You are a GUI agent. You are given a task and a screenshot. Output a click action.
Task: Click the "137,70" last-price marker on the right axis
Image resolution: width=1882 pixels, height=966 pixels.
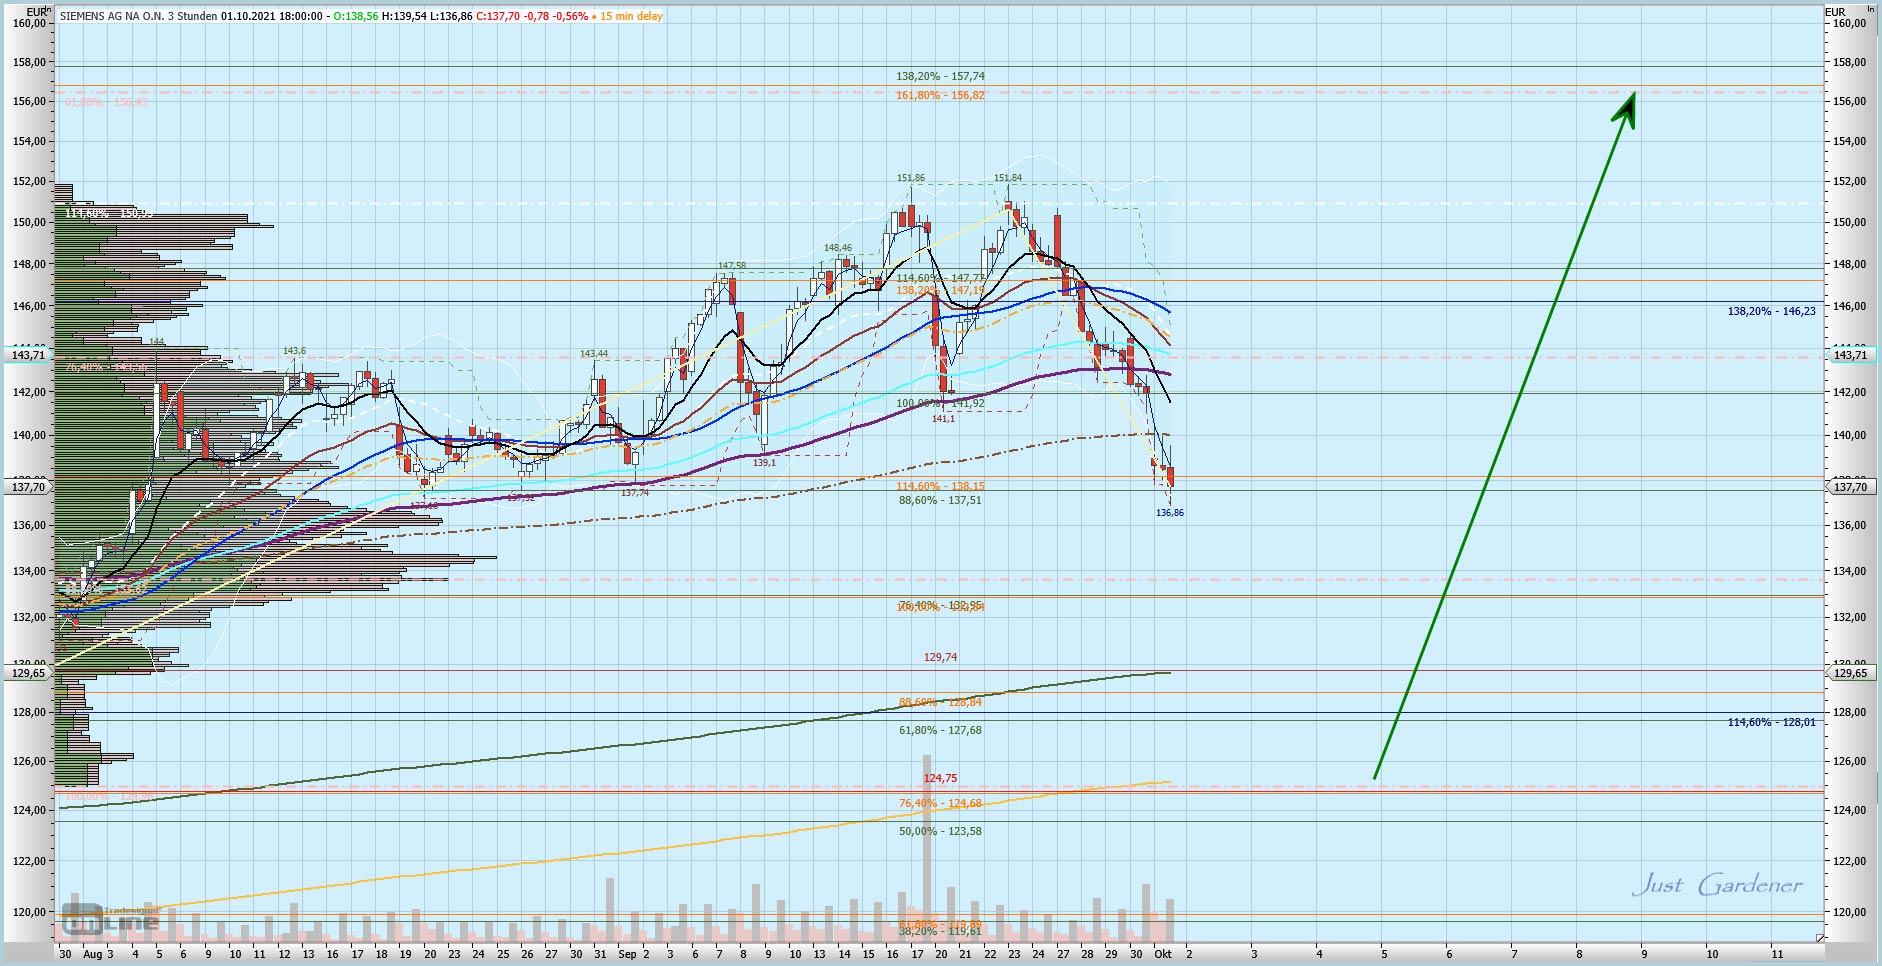tap(1851, 487)
